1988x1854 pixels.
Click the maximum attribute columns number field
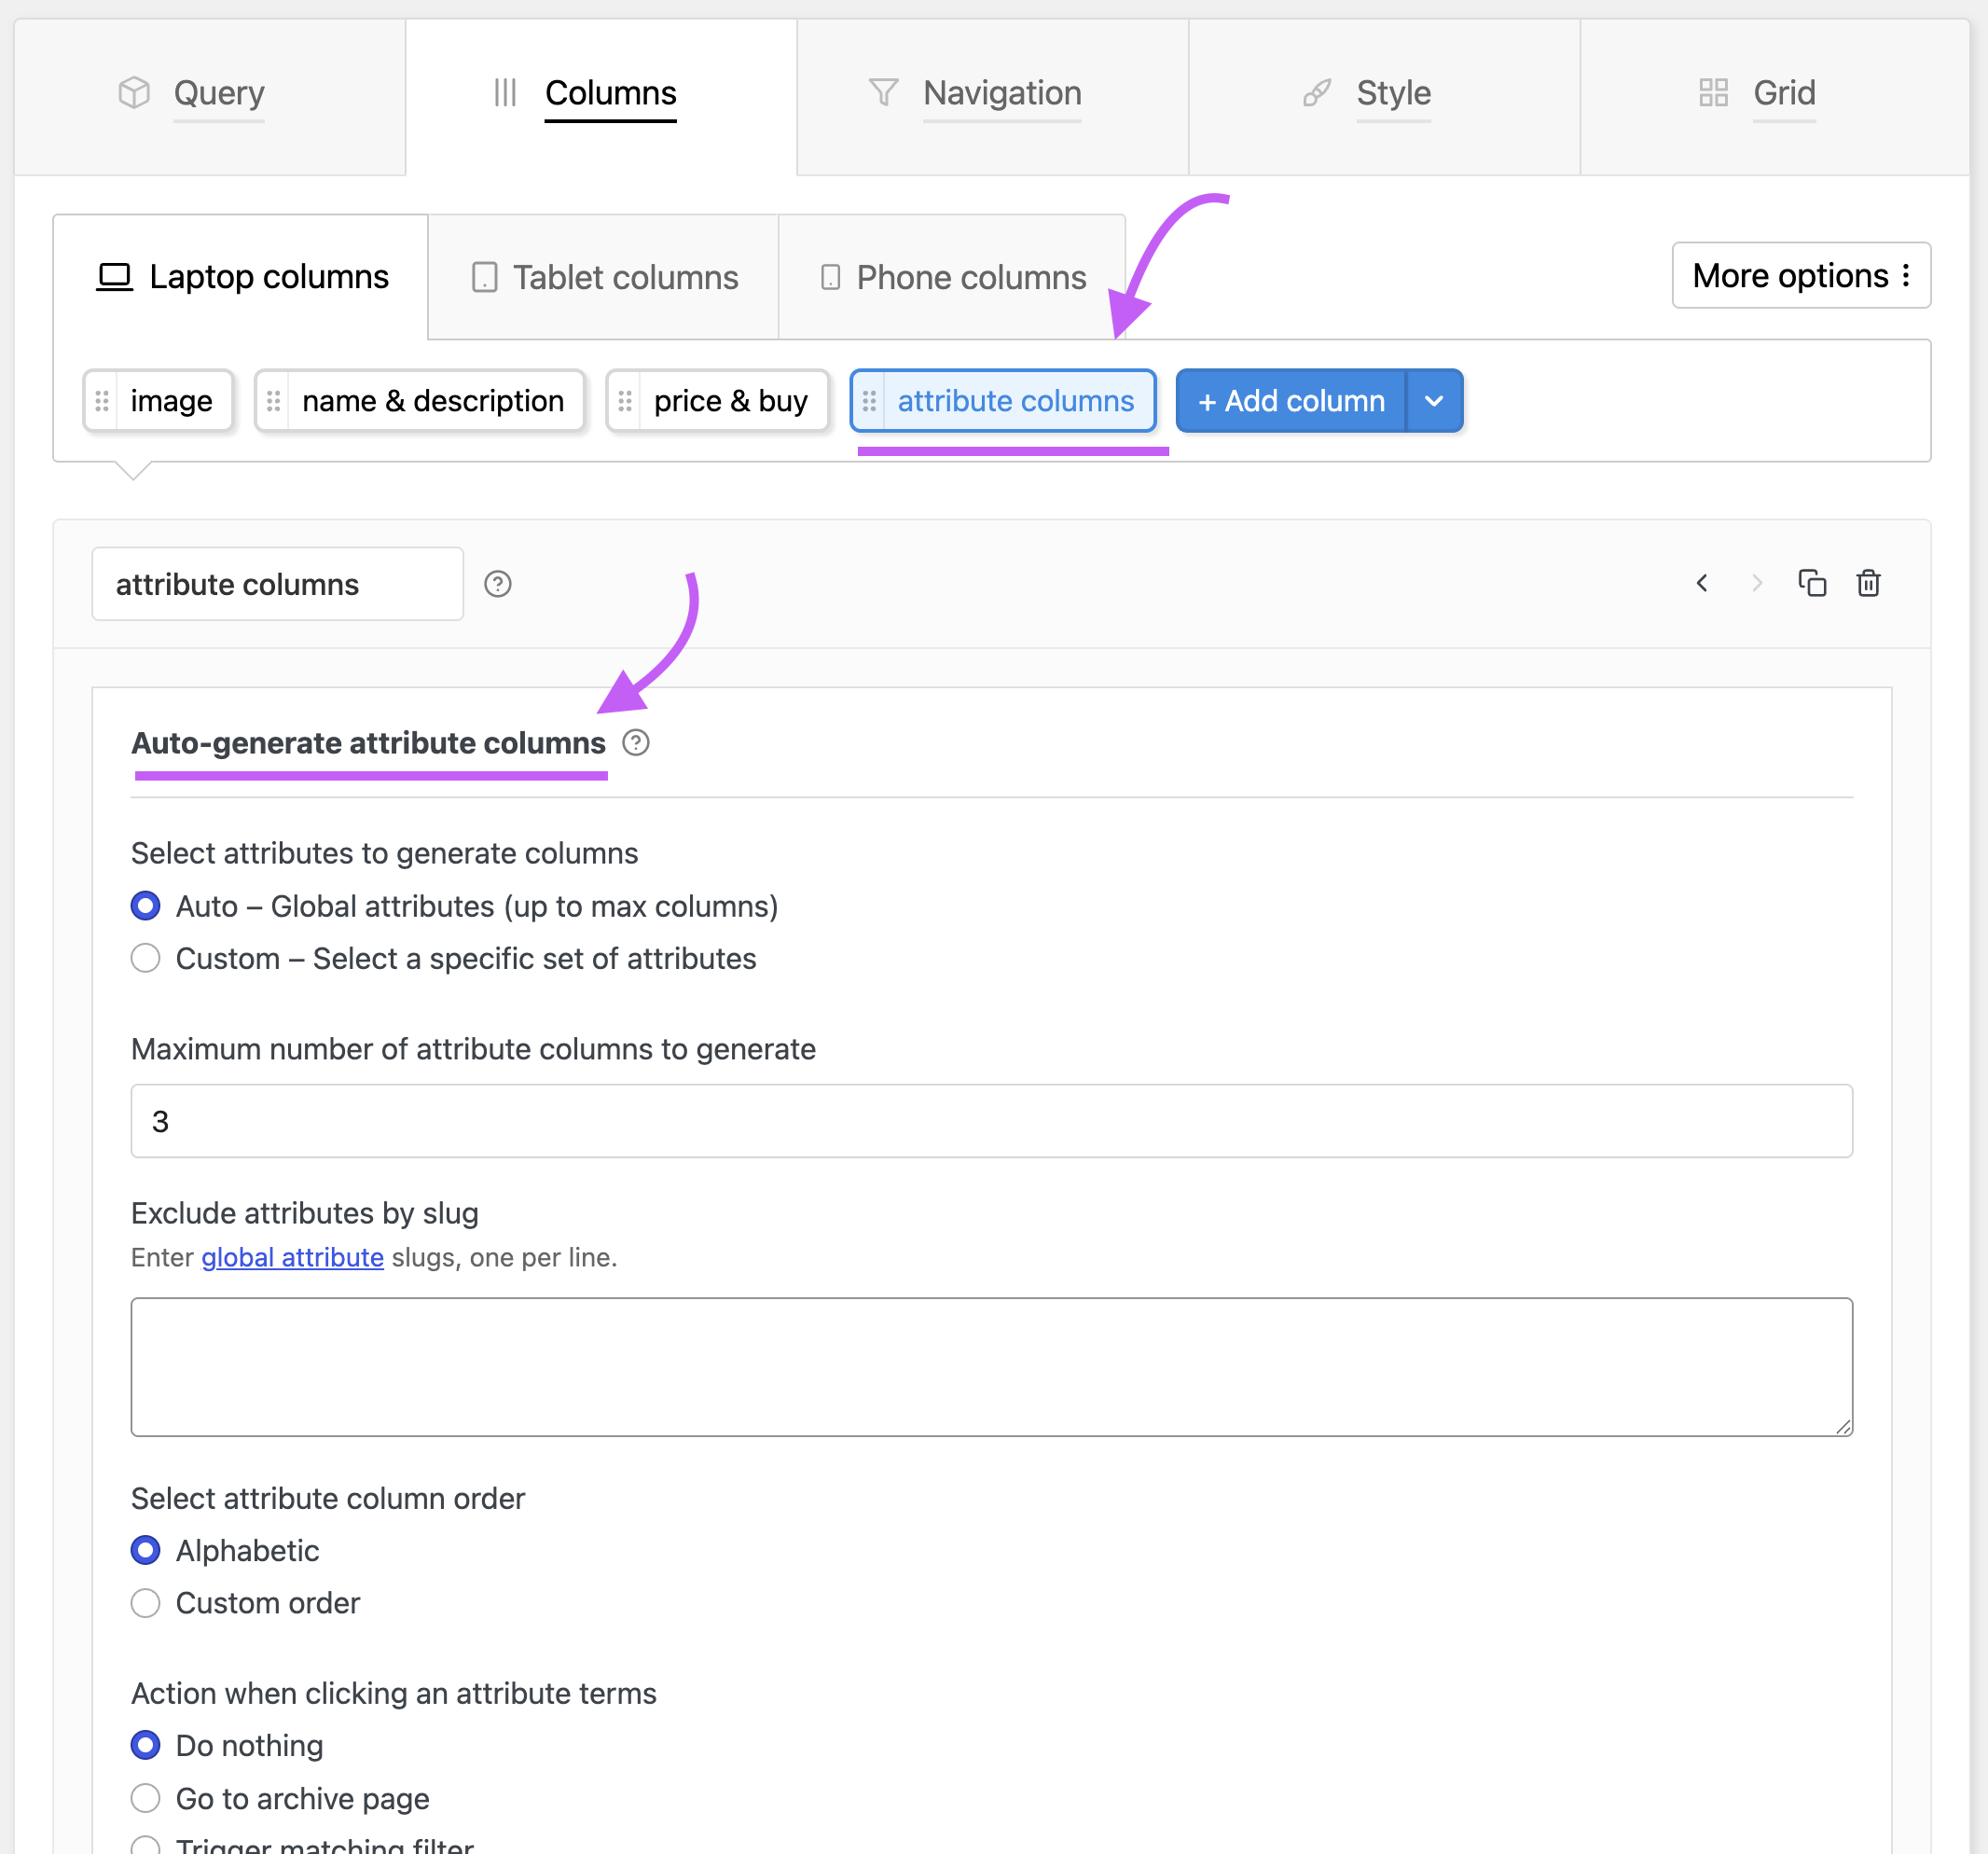pos(991,1121)
